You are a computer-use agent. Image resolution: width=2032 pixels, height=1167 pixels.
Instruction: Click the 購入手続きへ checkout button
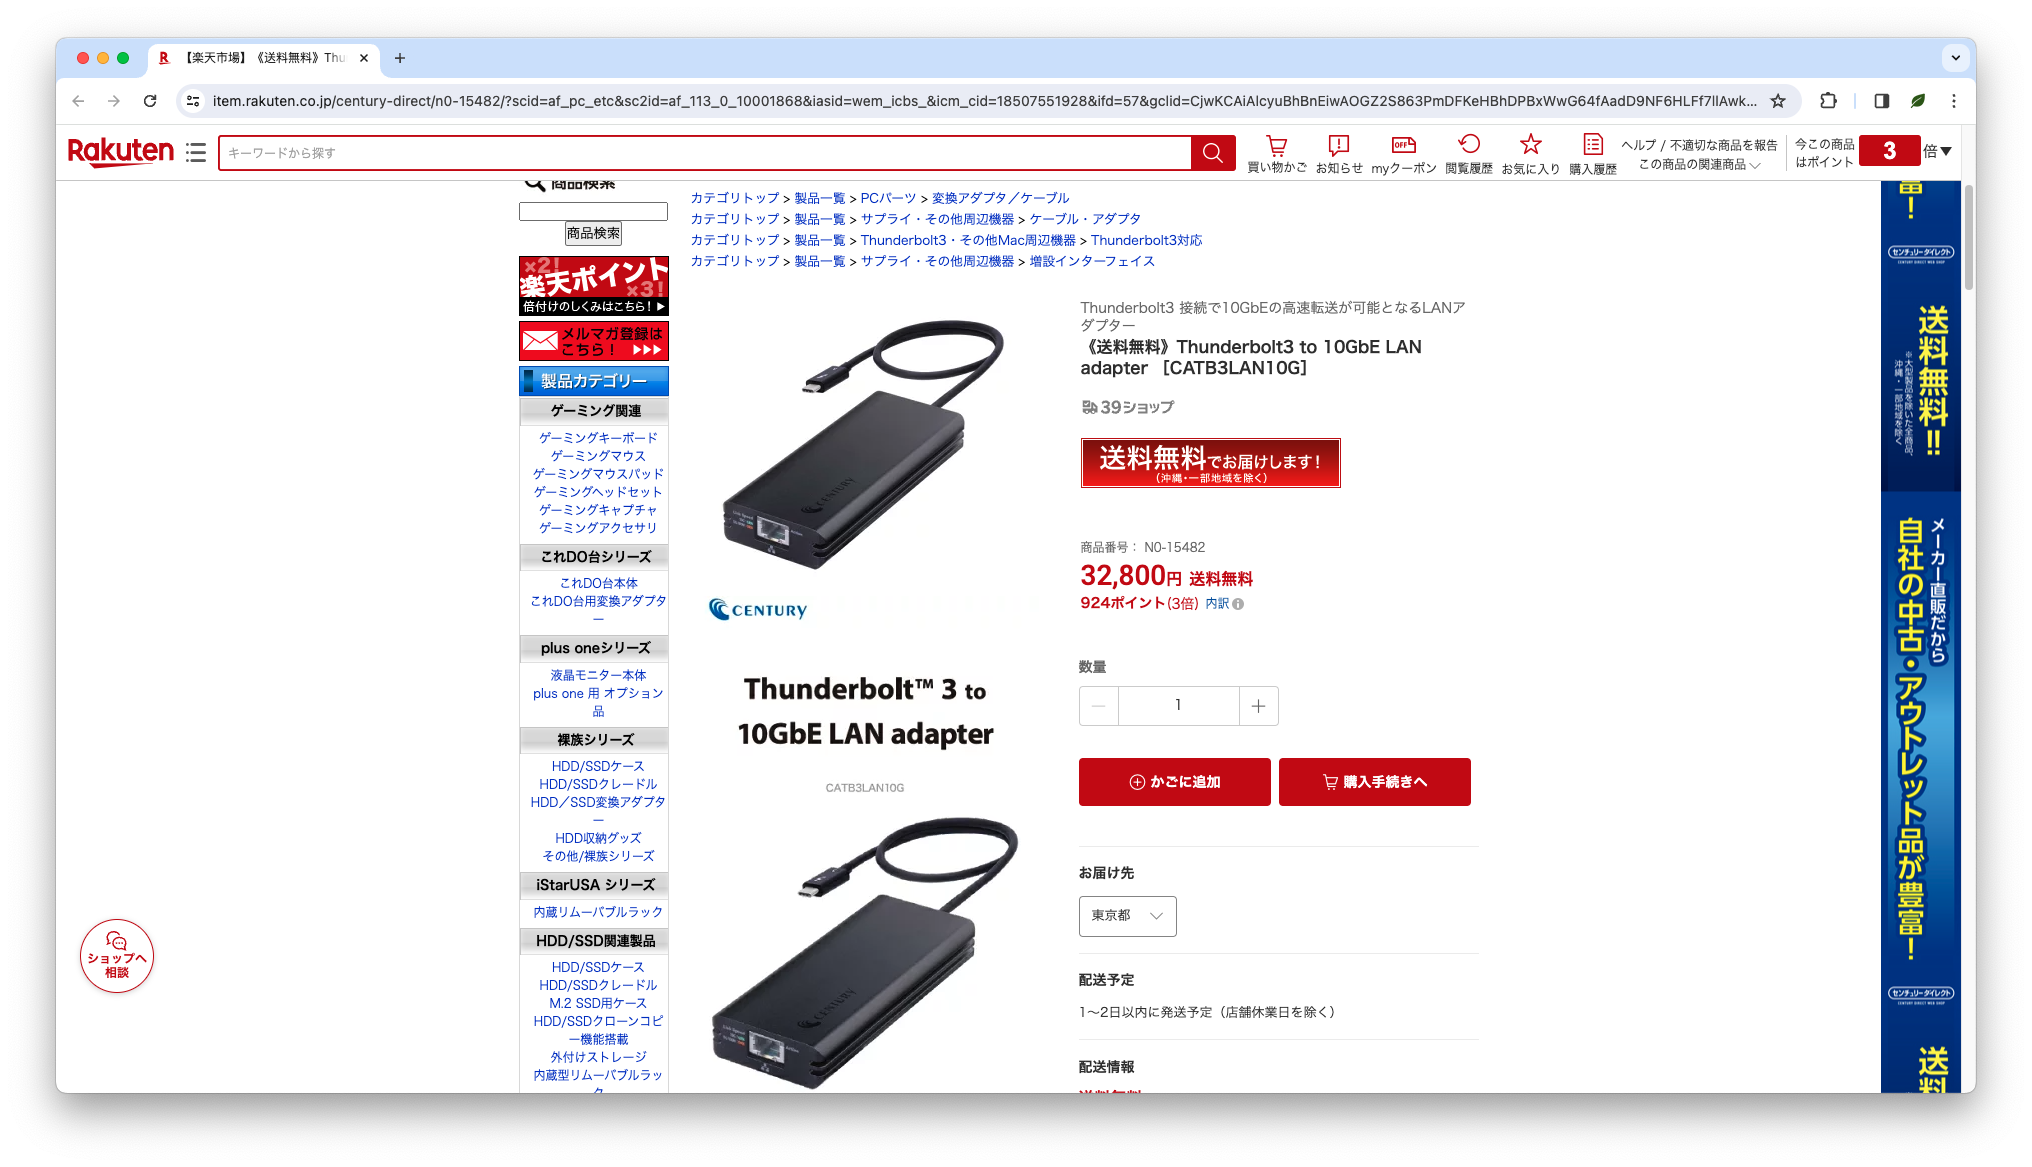click(1374, 782)
